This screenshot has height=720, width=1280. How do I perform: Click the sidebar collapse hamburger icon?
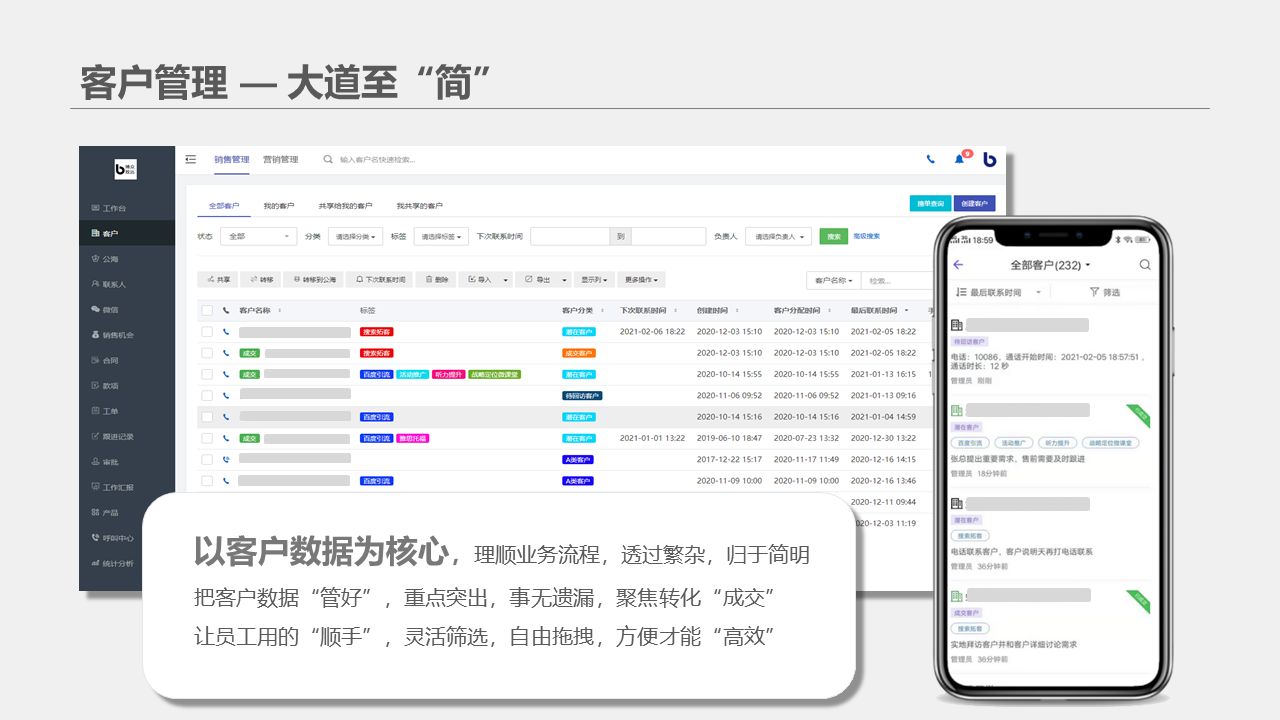(x=191, y=159)
